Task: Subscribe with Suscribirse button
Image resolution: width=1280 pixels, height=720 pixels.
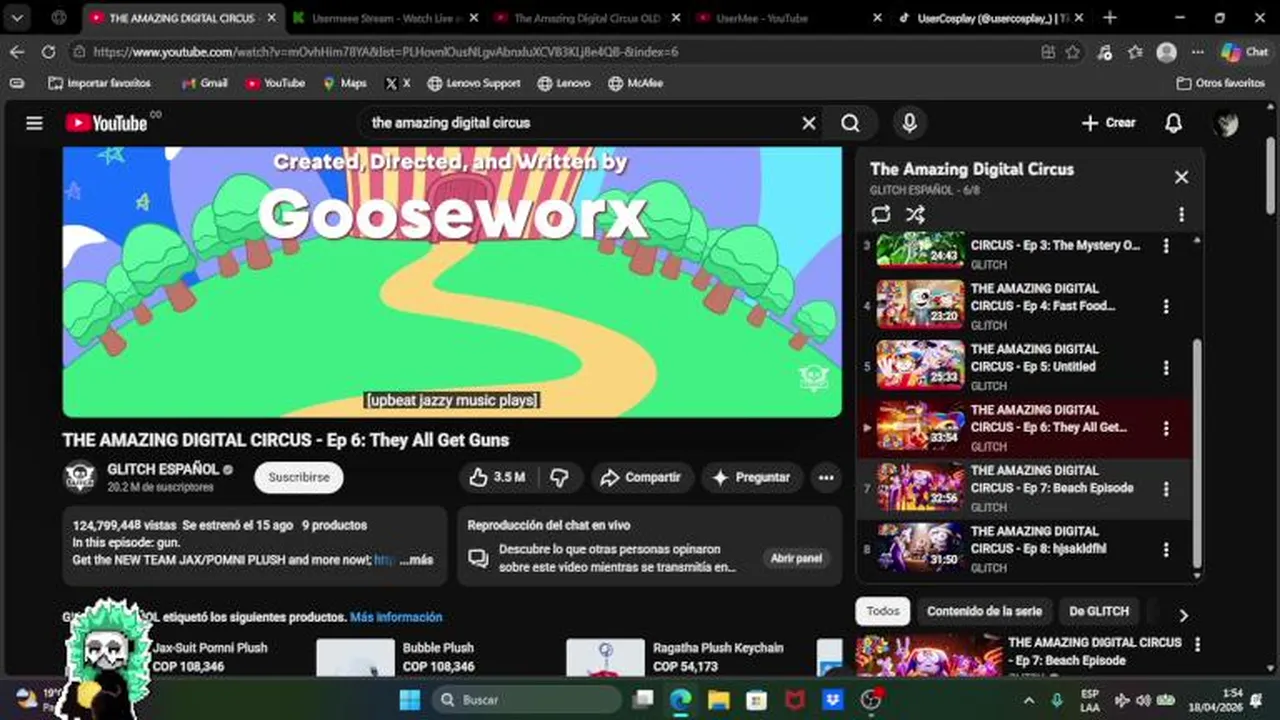Action: coord(299,478)
